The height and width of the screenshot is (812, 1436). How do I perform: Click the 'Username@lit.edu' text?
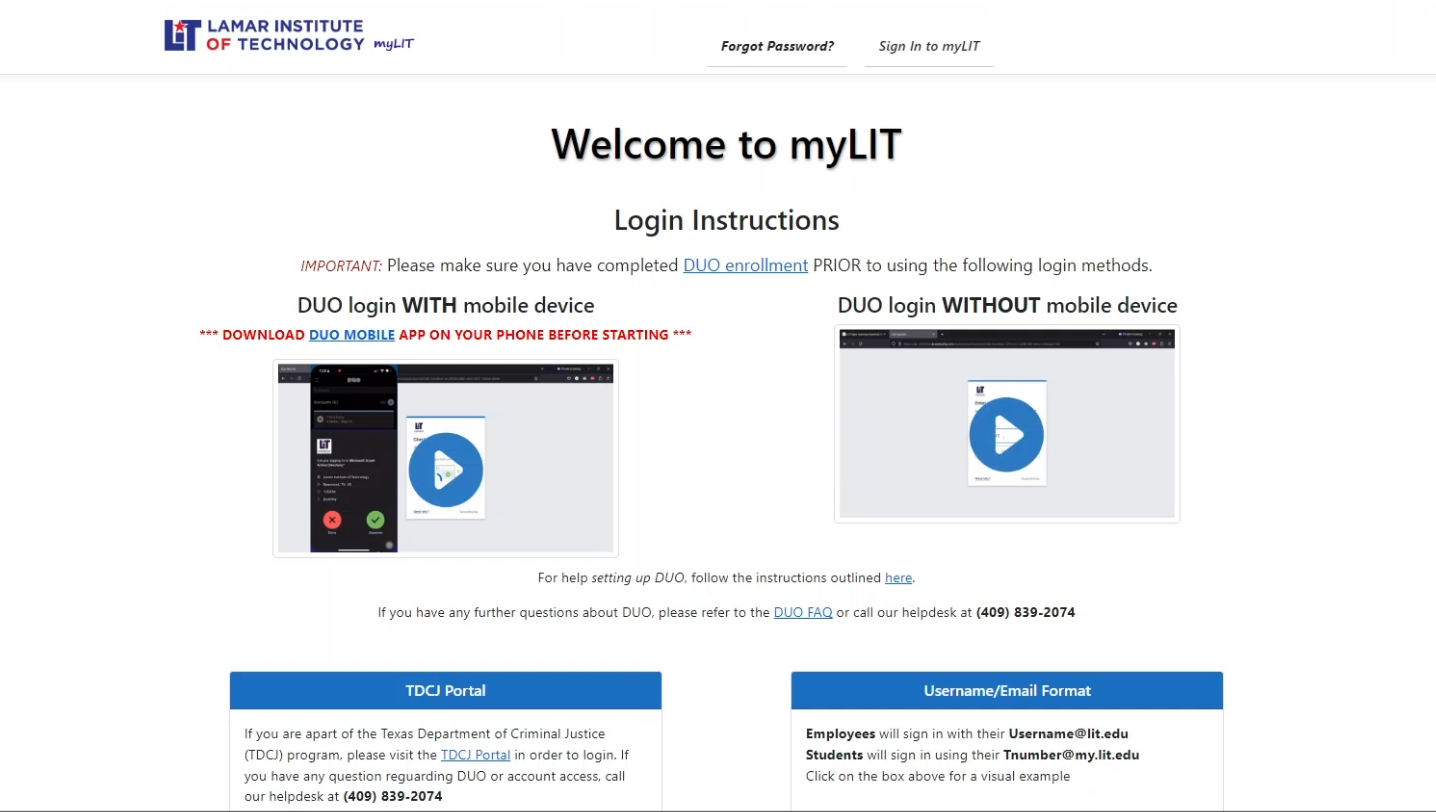(x=1068, y=734)
